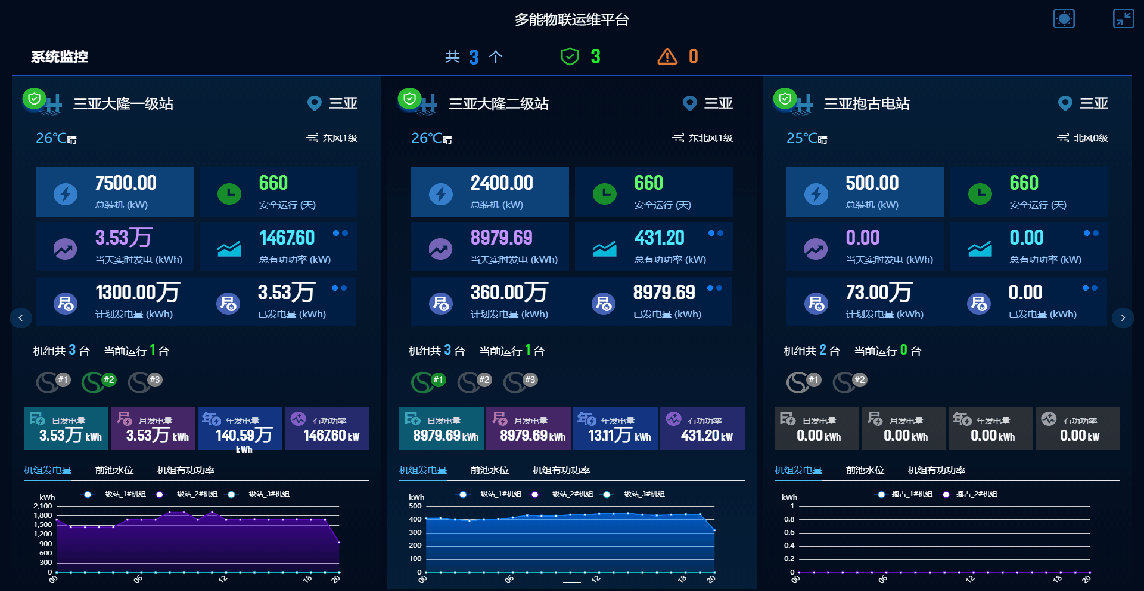Toggle 2#机组 legend series in 三亚抱古电站 chart

[969, 494]
